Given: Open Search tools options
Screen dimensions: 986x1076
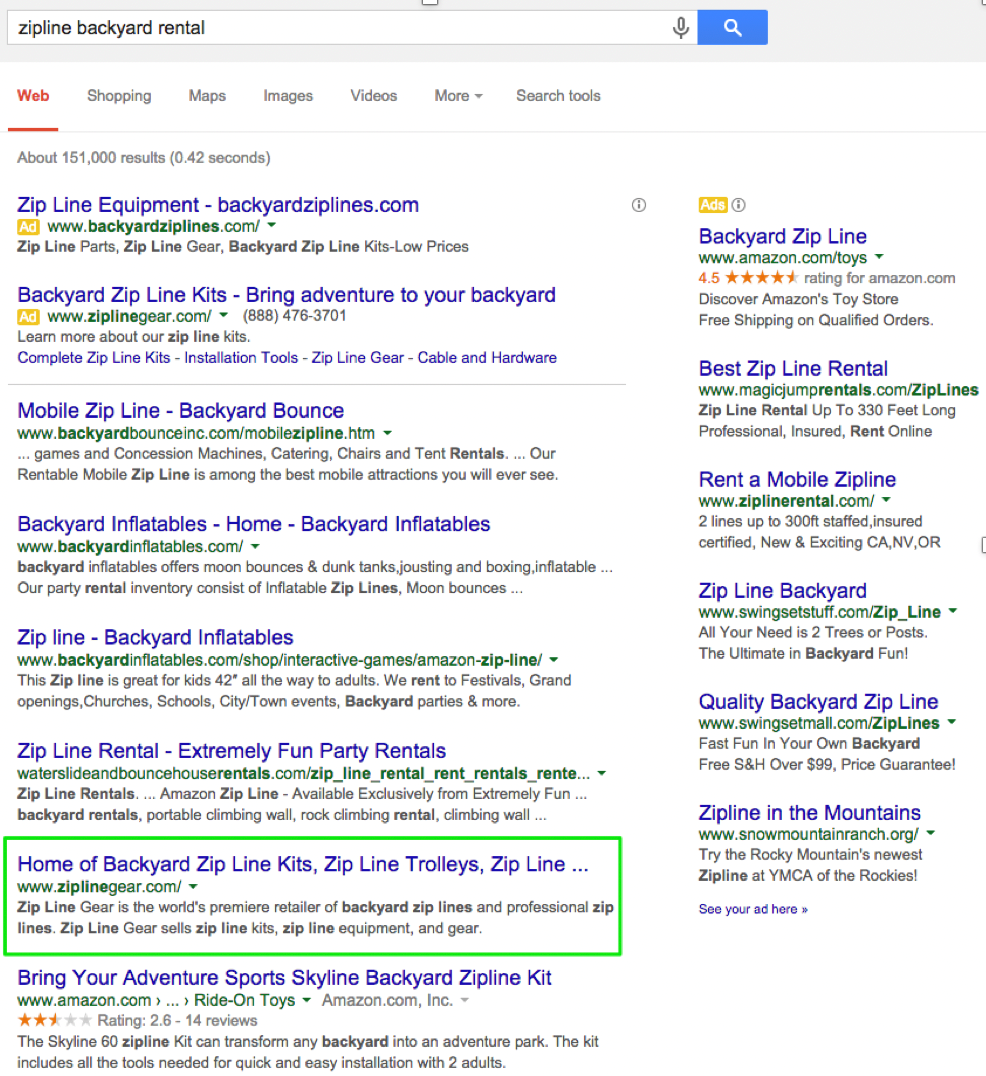Looking at the screenshot, I should [559, 95].
